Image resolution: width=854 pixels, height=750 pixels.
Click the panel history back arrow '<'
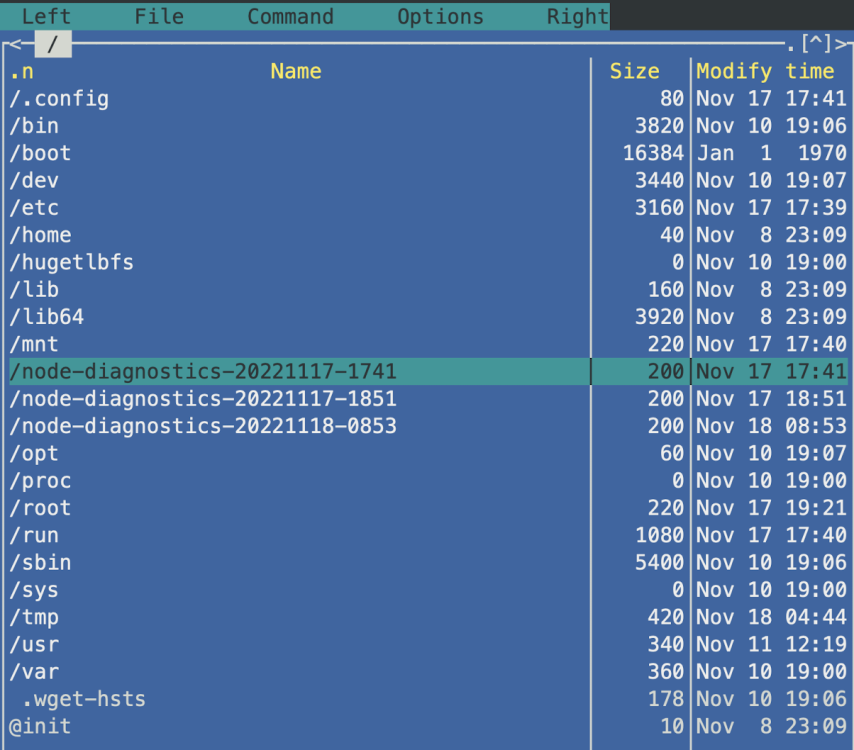tap(15, 44)
